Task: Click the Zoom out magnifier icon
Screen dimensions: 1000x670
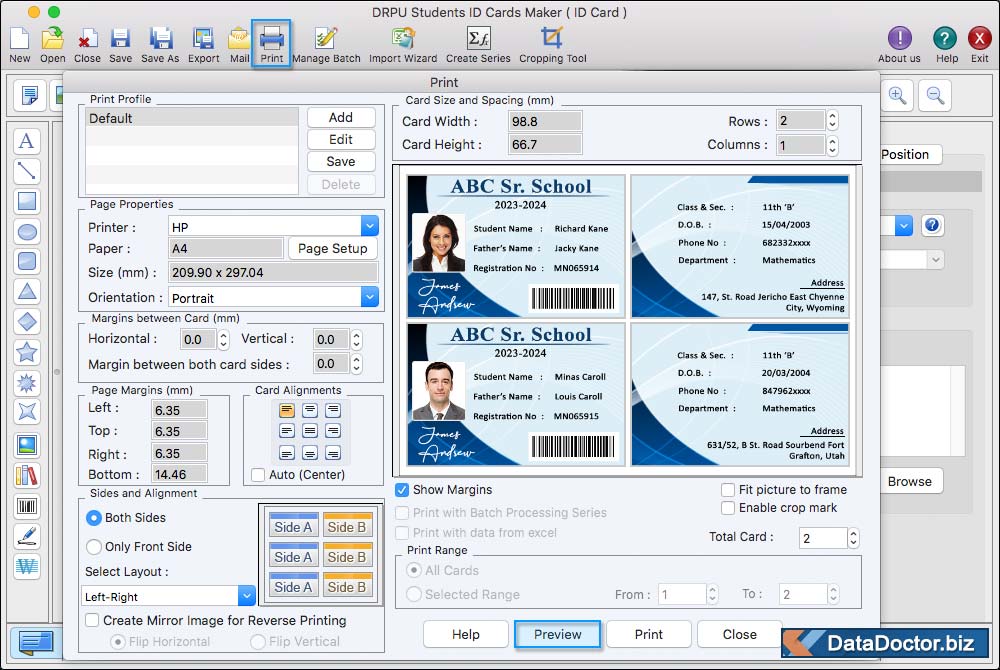Action: (x=935, y=96)
